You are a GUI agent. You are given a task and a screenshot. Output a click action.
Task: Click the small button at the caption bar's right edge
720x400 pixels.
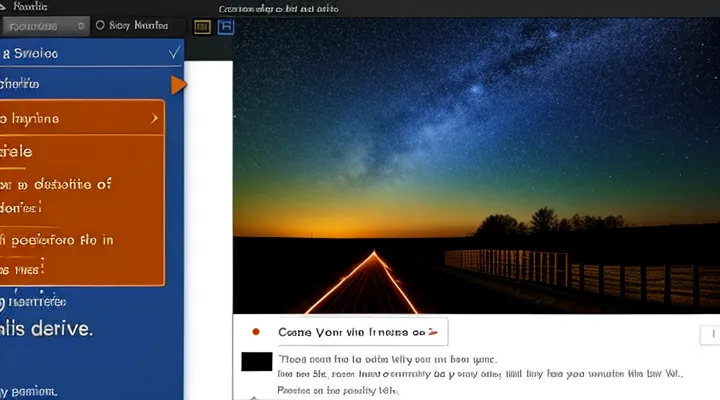click(714, 331)
